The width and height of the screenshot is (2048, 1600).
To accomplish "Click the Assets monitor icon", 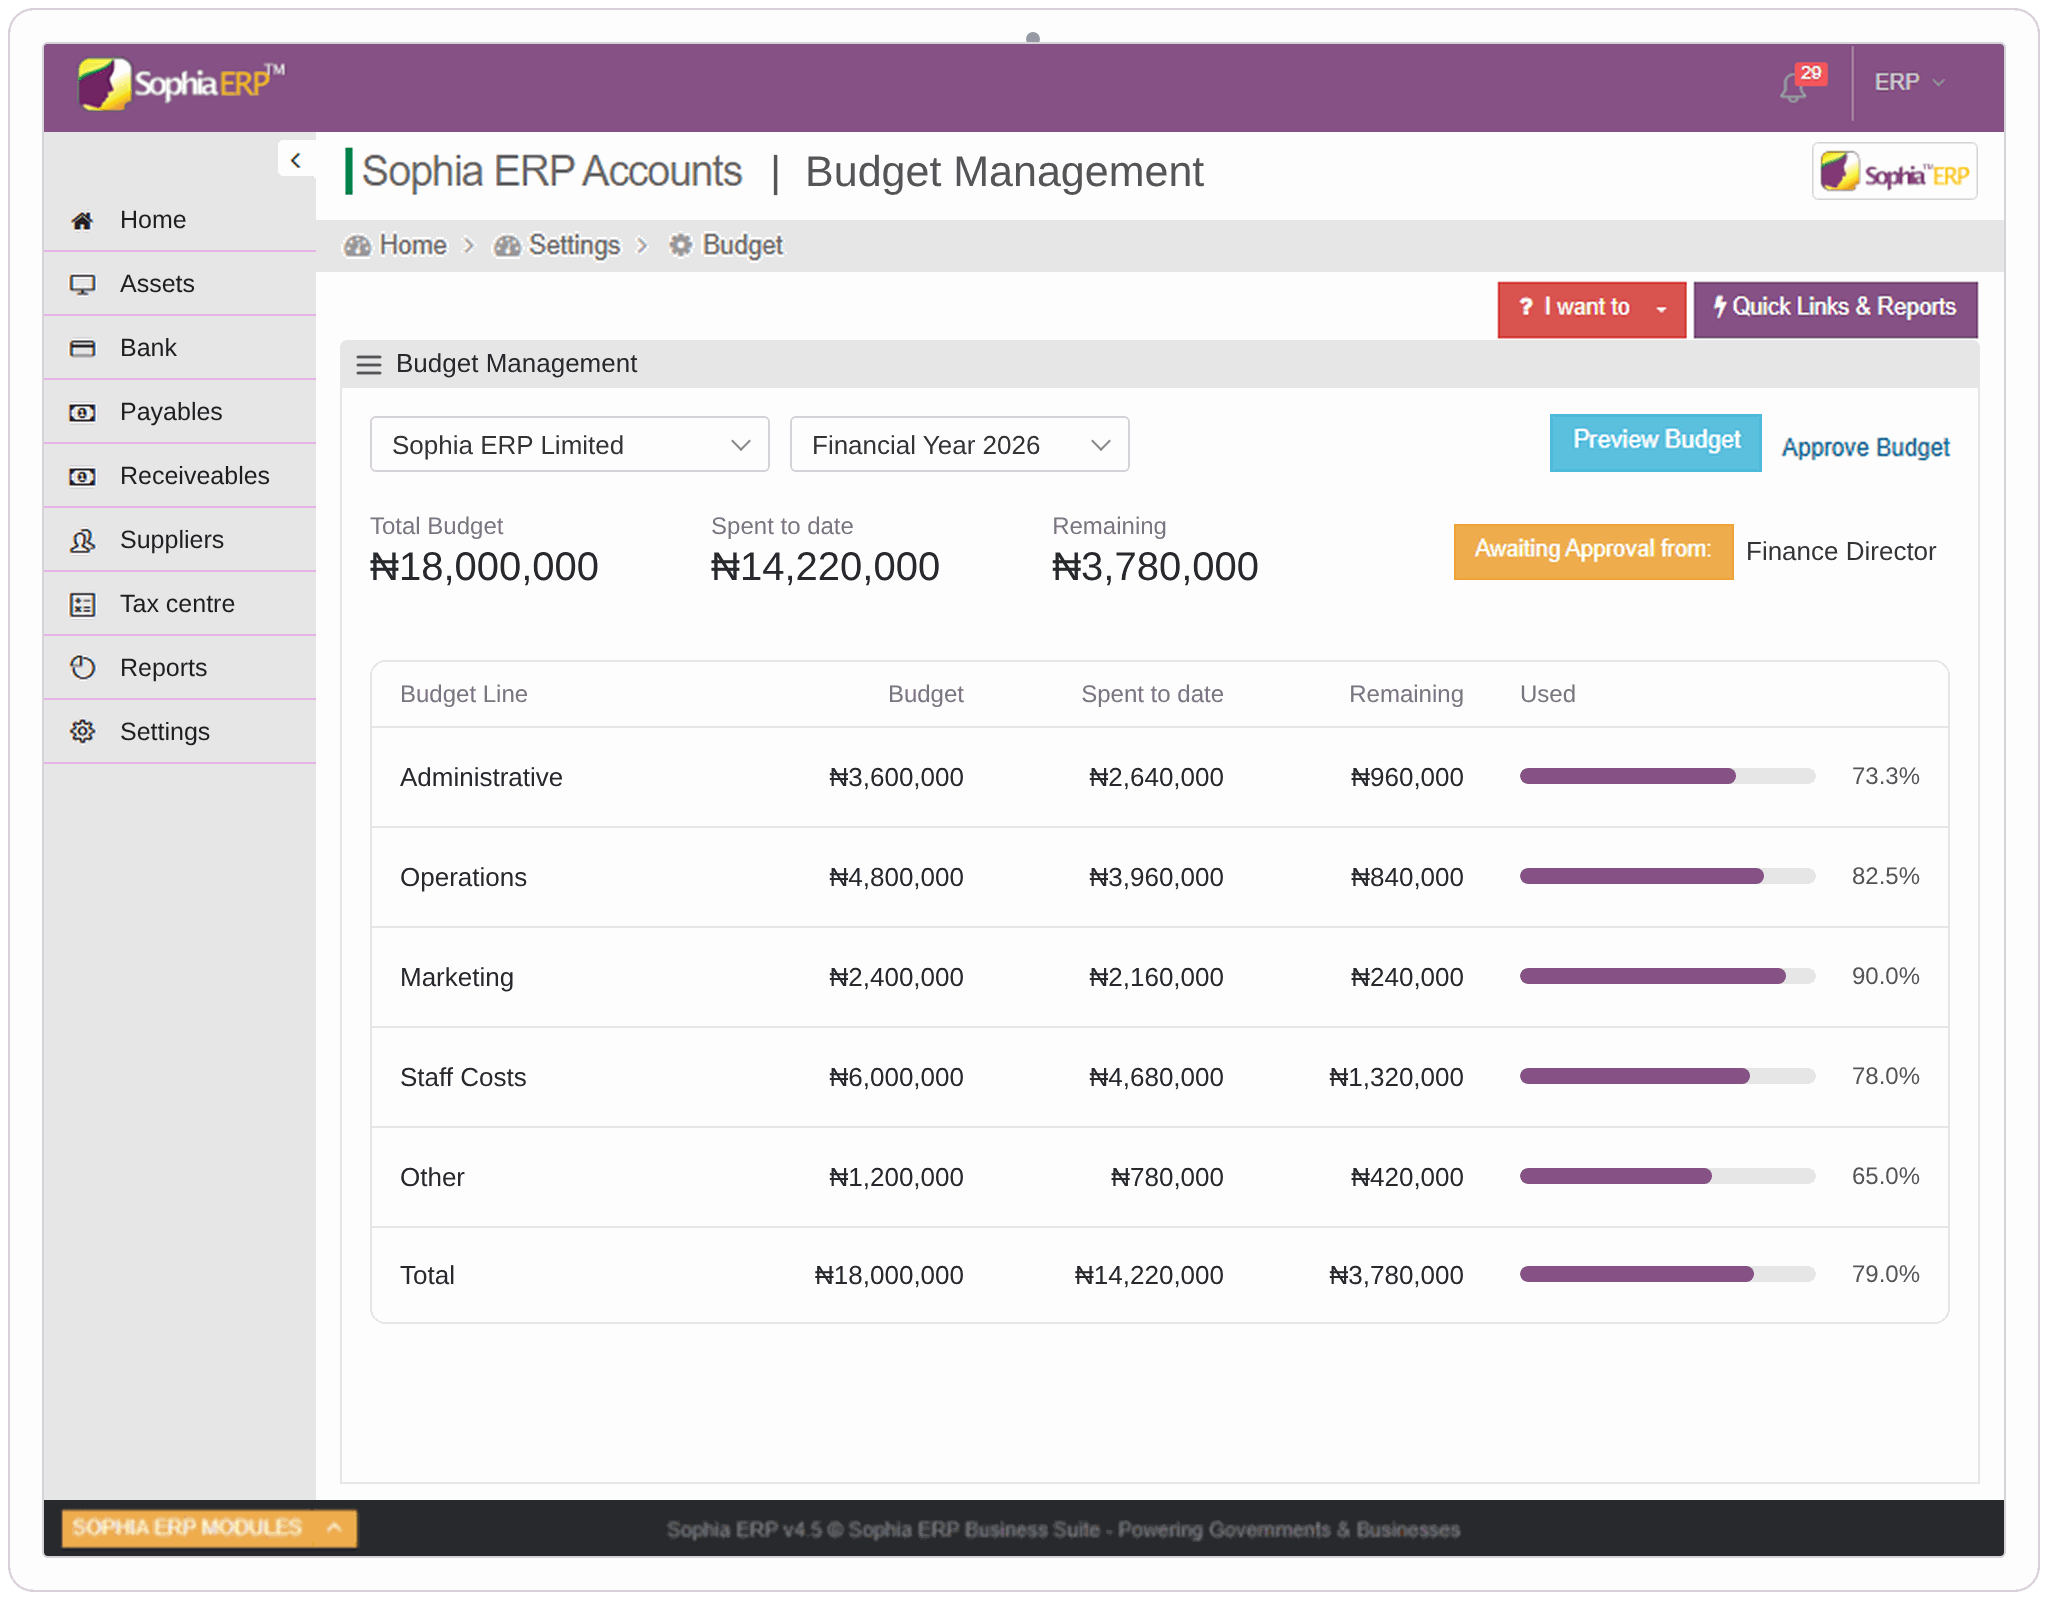I will (82, 284).
